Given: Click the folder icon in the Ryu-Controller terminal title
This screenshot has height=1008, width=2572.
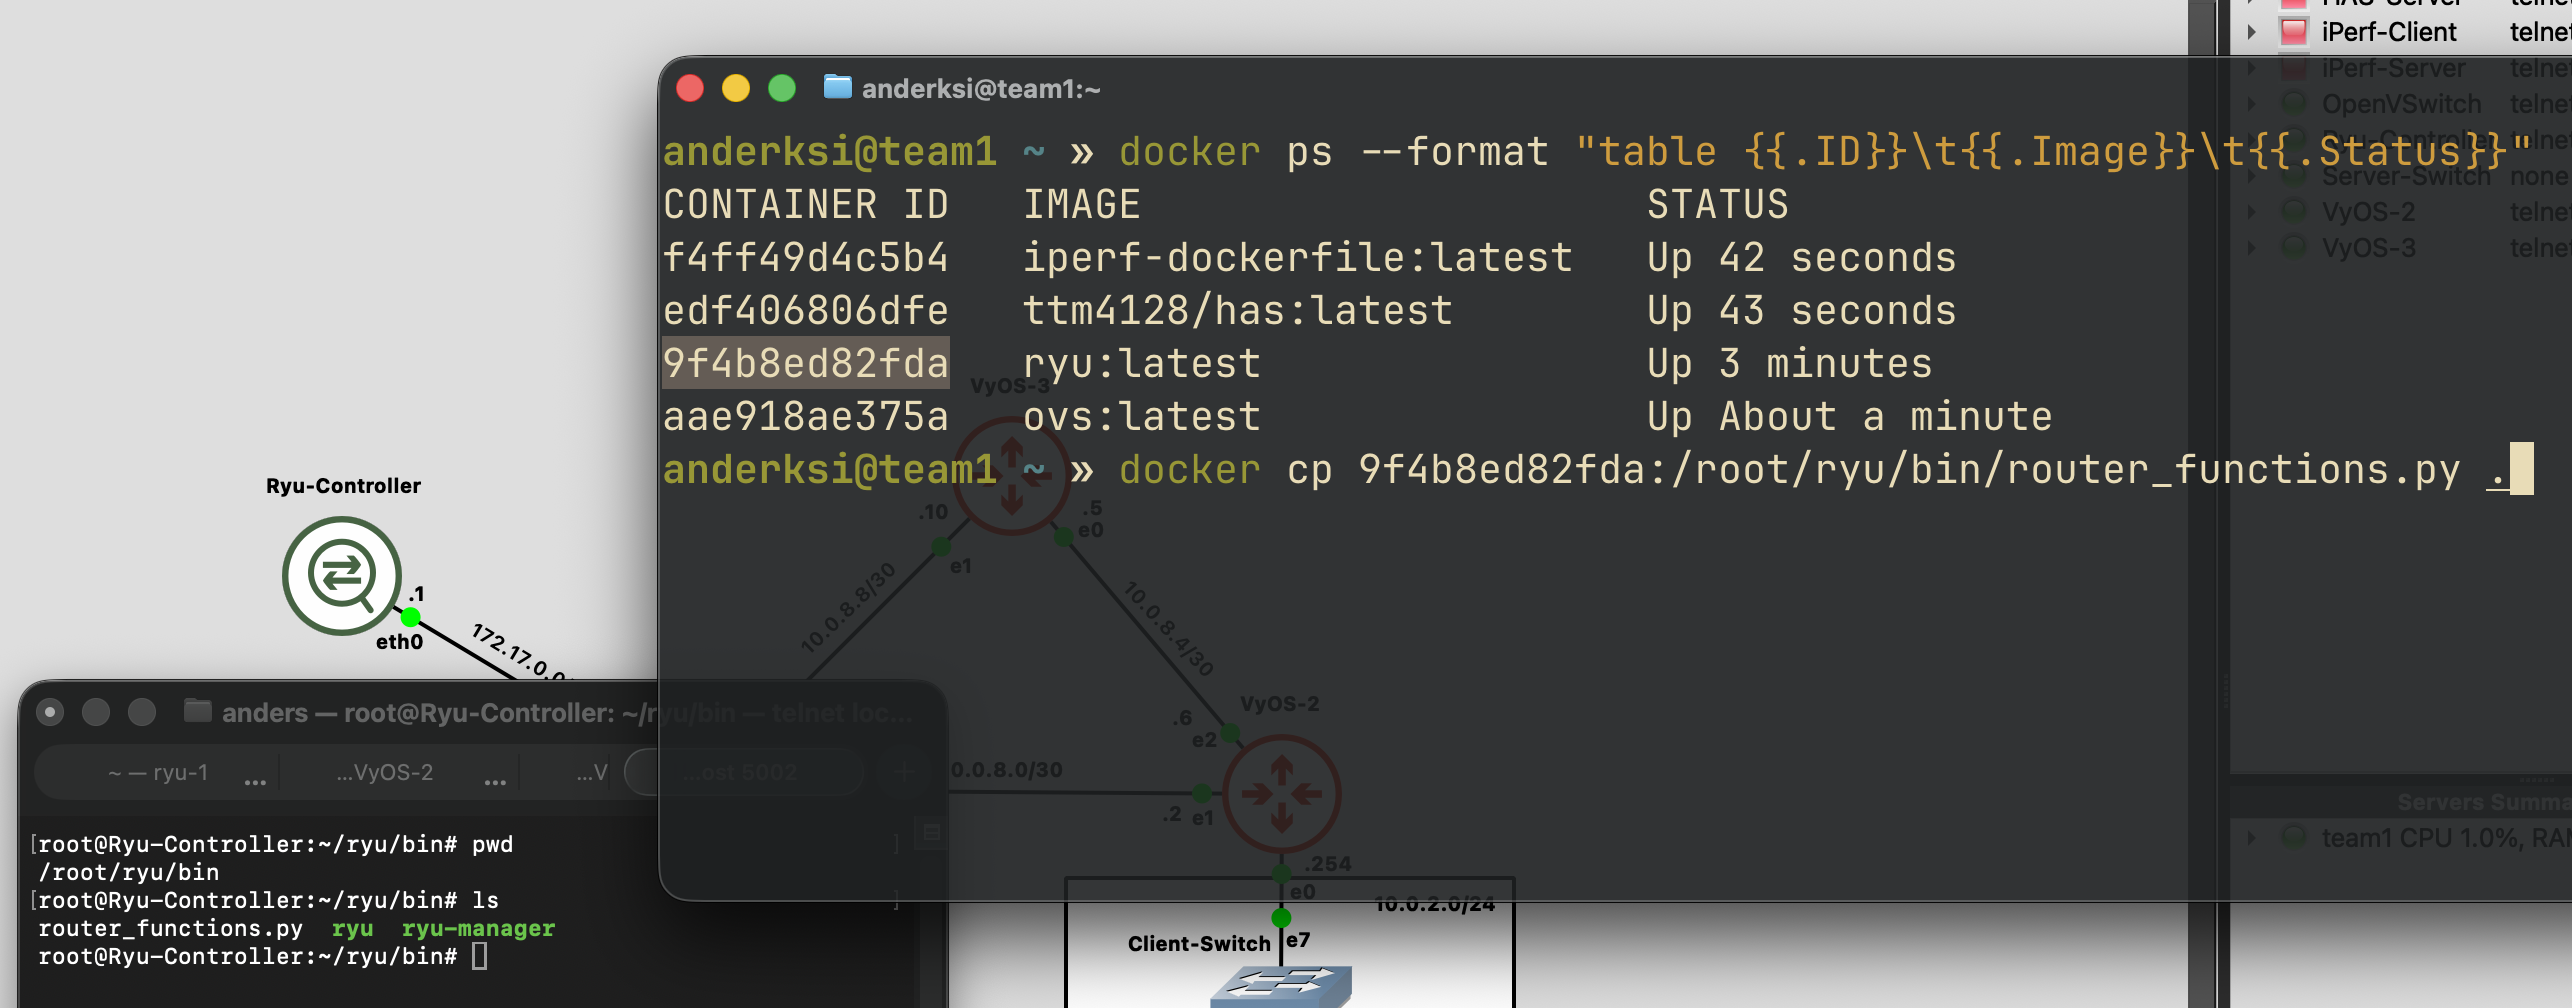Looking at the screenshot, I should [x=197, y=711].
